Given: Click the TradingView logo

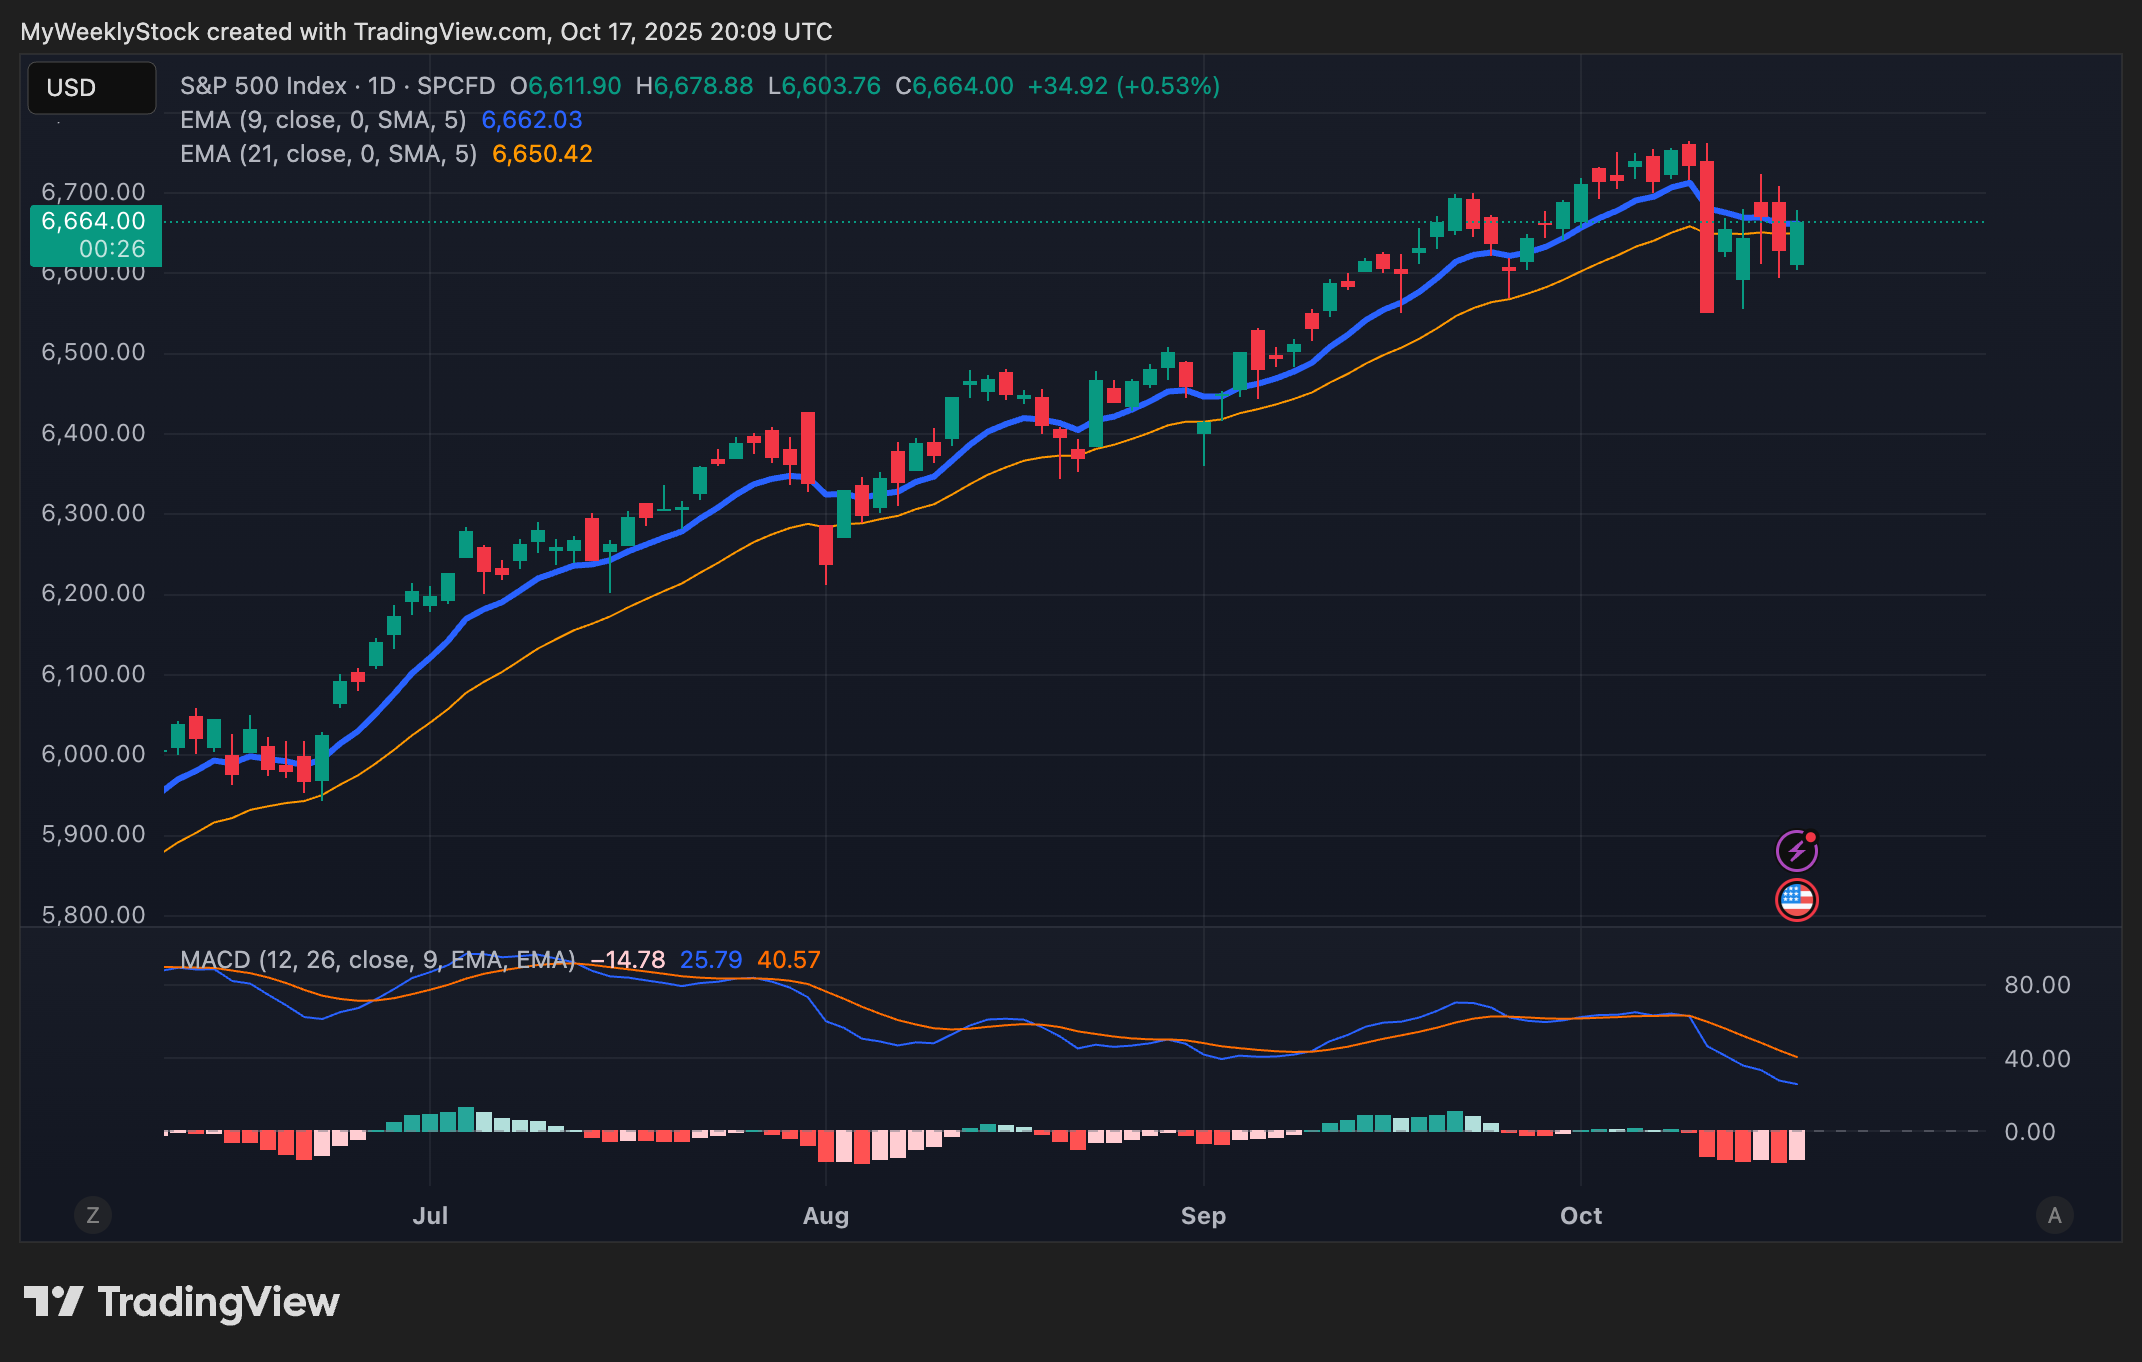Looking at the screenshot, I should [x=182, y=1302].
